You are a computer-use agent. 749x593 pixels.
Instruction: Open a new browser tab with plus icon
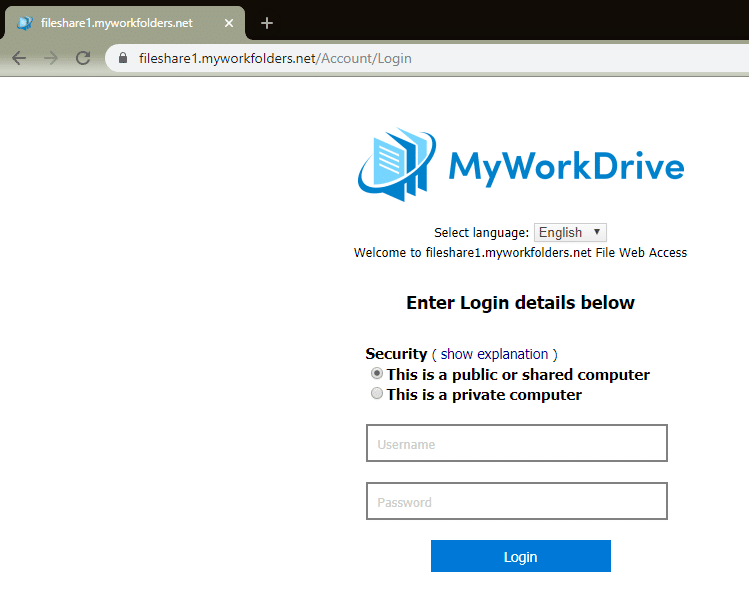[266, 23]
